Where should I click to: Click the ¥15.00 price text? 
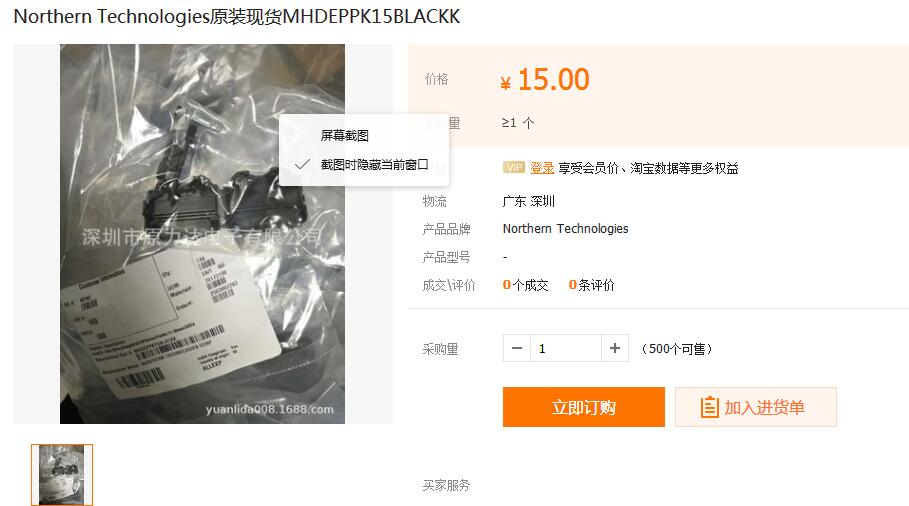point(545,79)
